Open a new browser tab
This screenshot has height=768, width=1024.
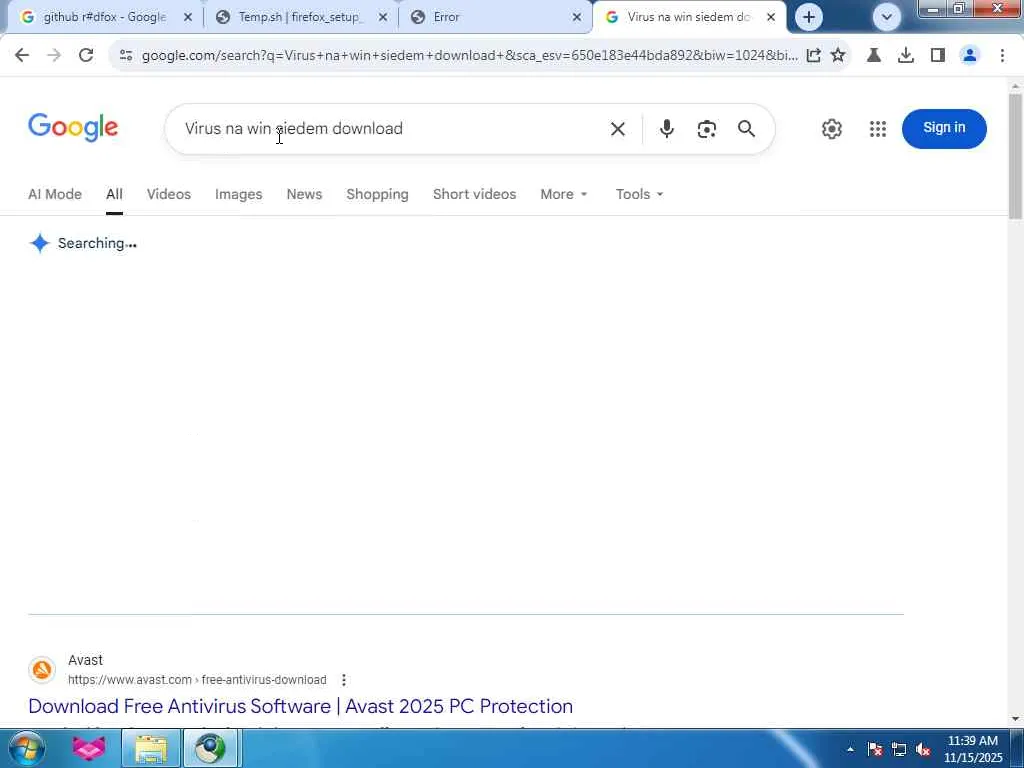pyautogui.click(x=808, y=17)
